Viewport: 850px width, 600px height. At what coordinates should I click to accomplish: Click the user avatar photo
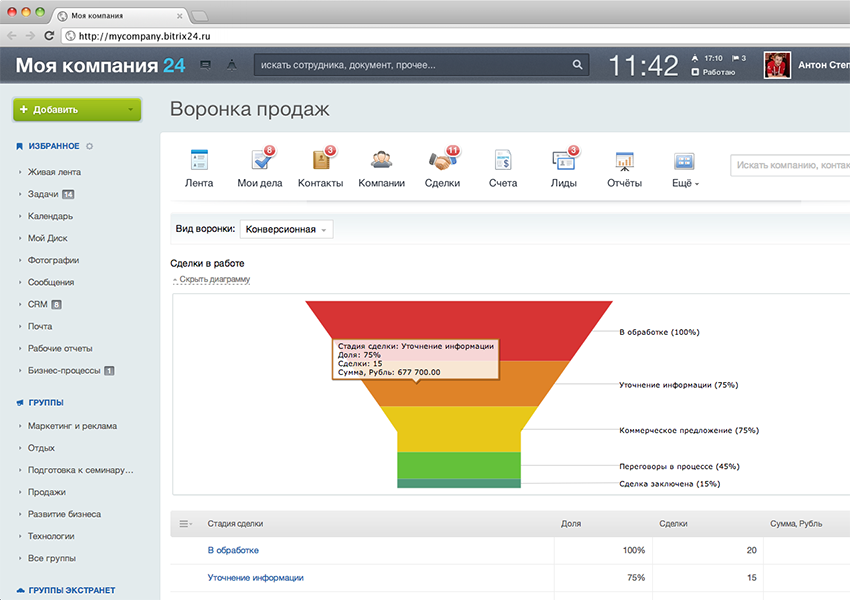coord(777,65)
